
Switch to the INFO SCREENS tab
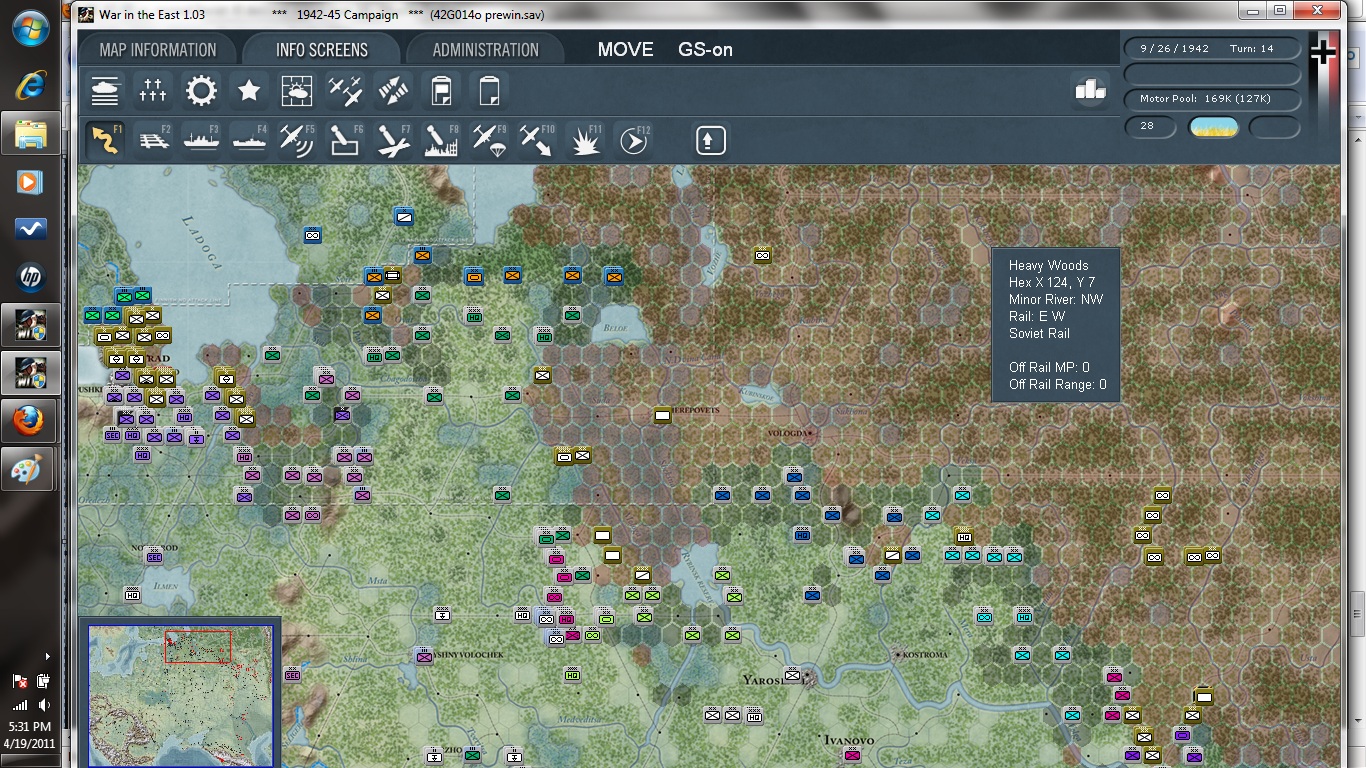click(322, 50)
